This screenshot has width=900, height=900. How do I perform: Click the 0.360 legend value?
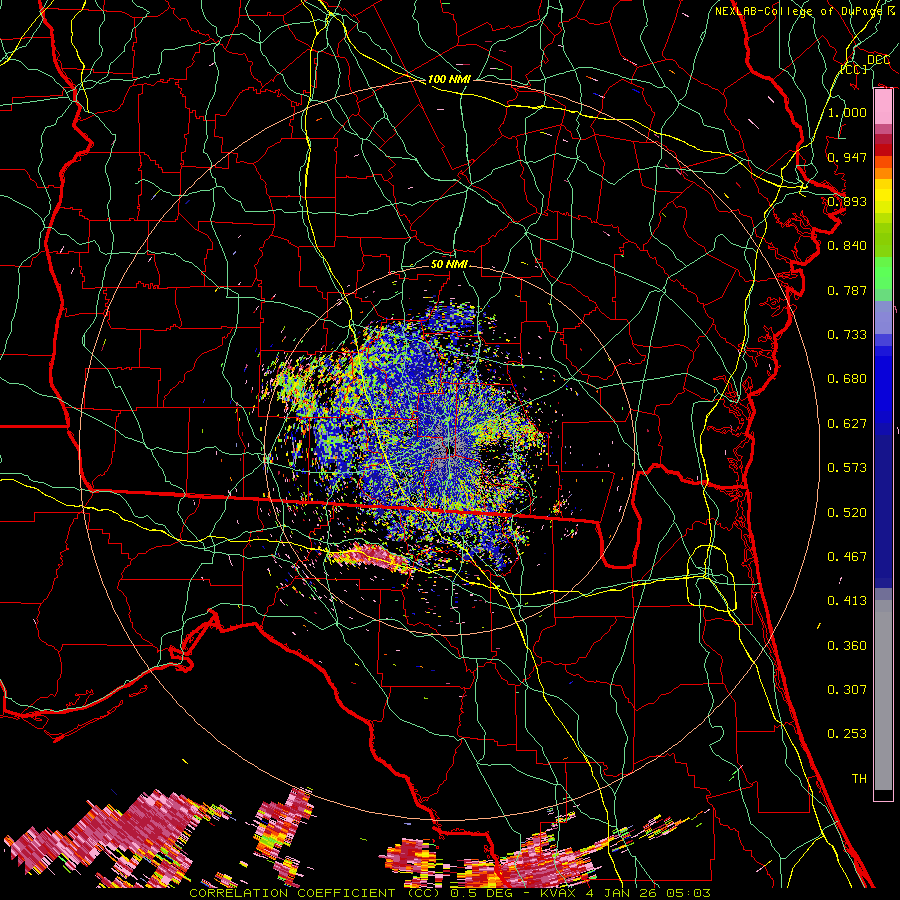click(847, 646)
